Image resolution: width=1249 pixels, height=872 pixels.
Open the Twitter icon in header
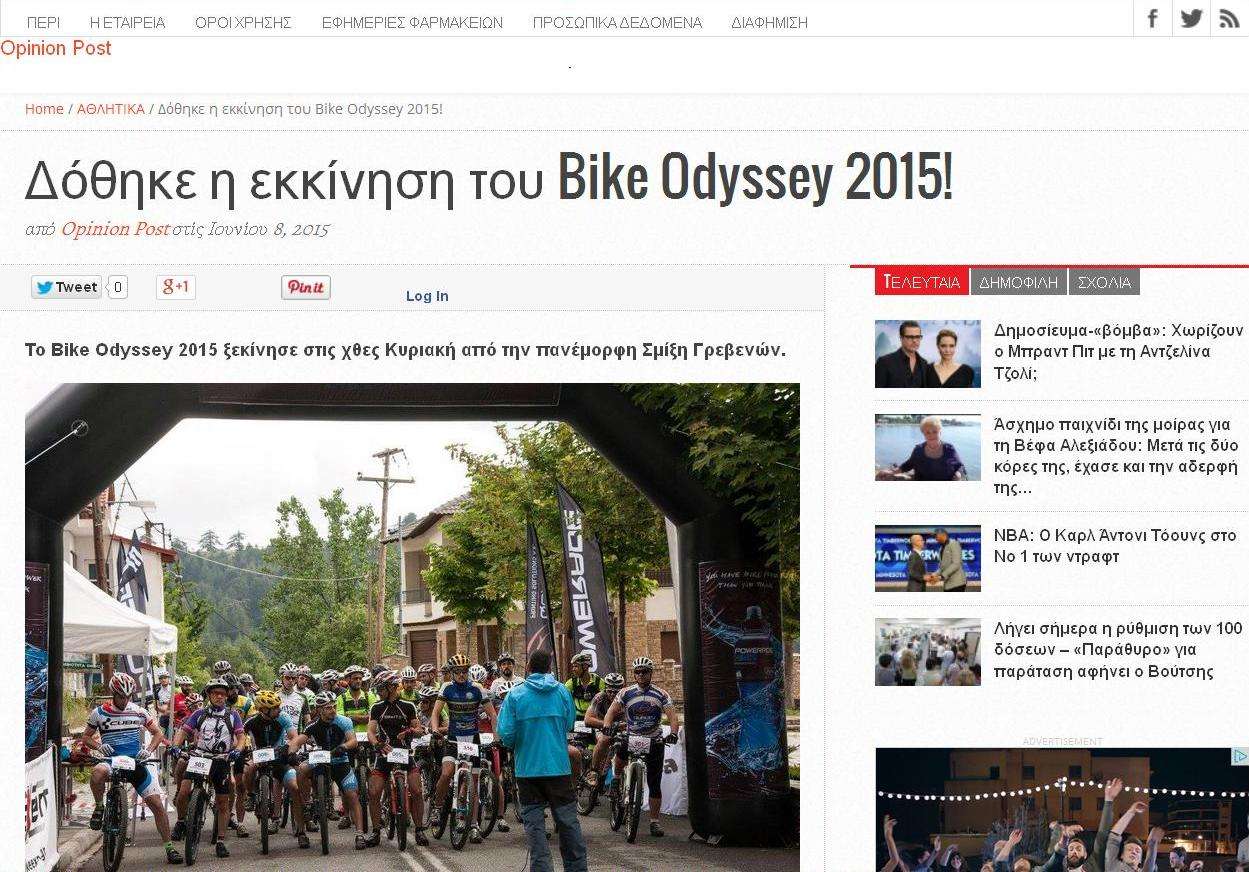coord(1191,18)
